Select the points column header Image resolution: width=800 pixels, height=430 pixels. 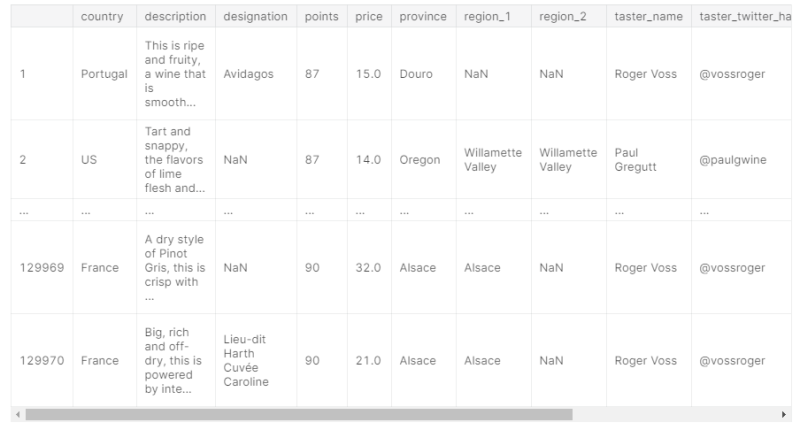click(x=321, y=18)
